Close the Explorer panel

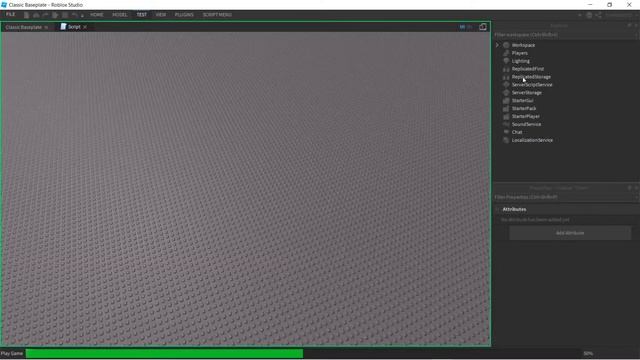[636, 25]
